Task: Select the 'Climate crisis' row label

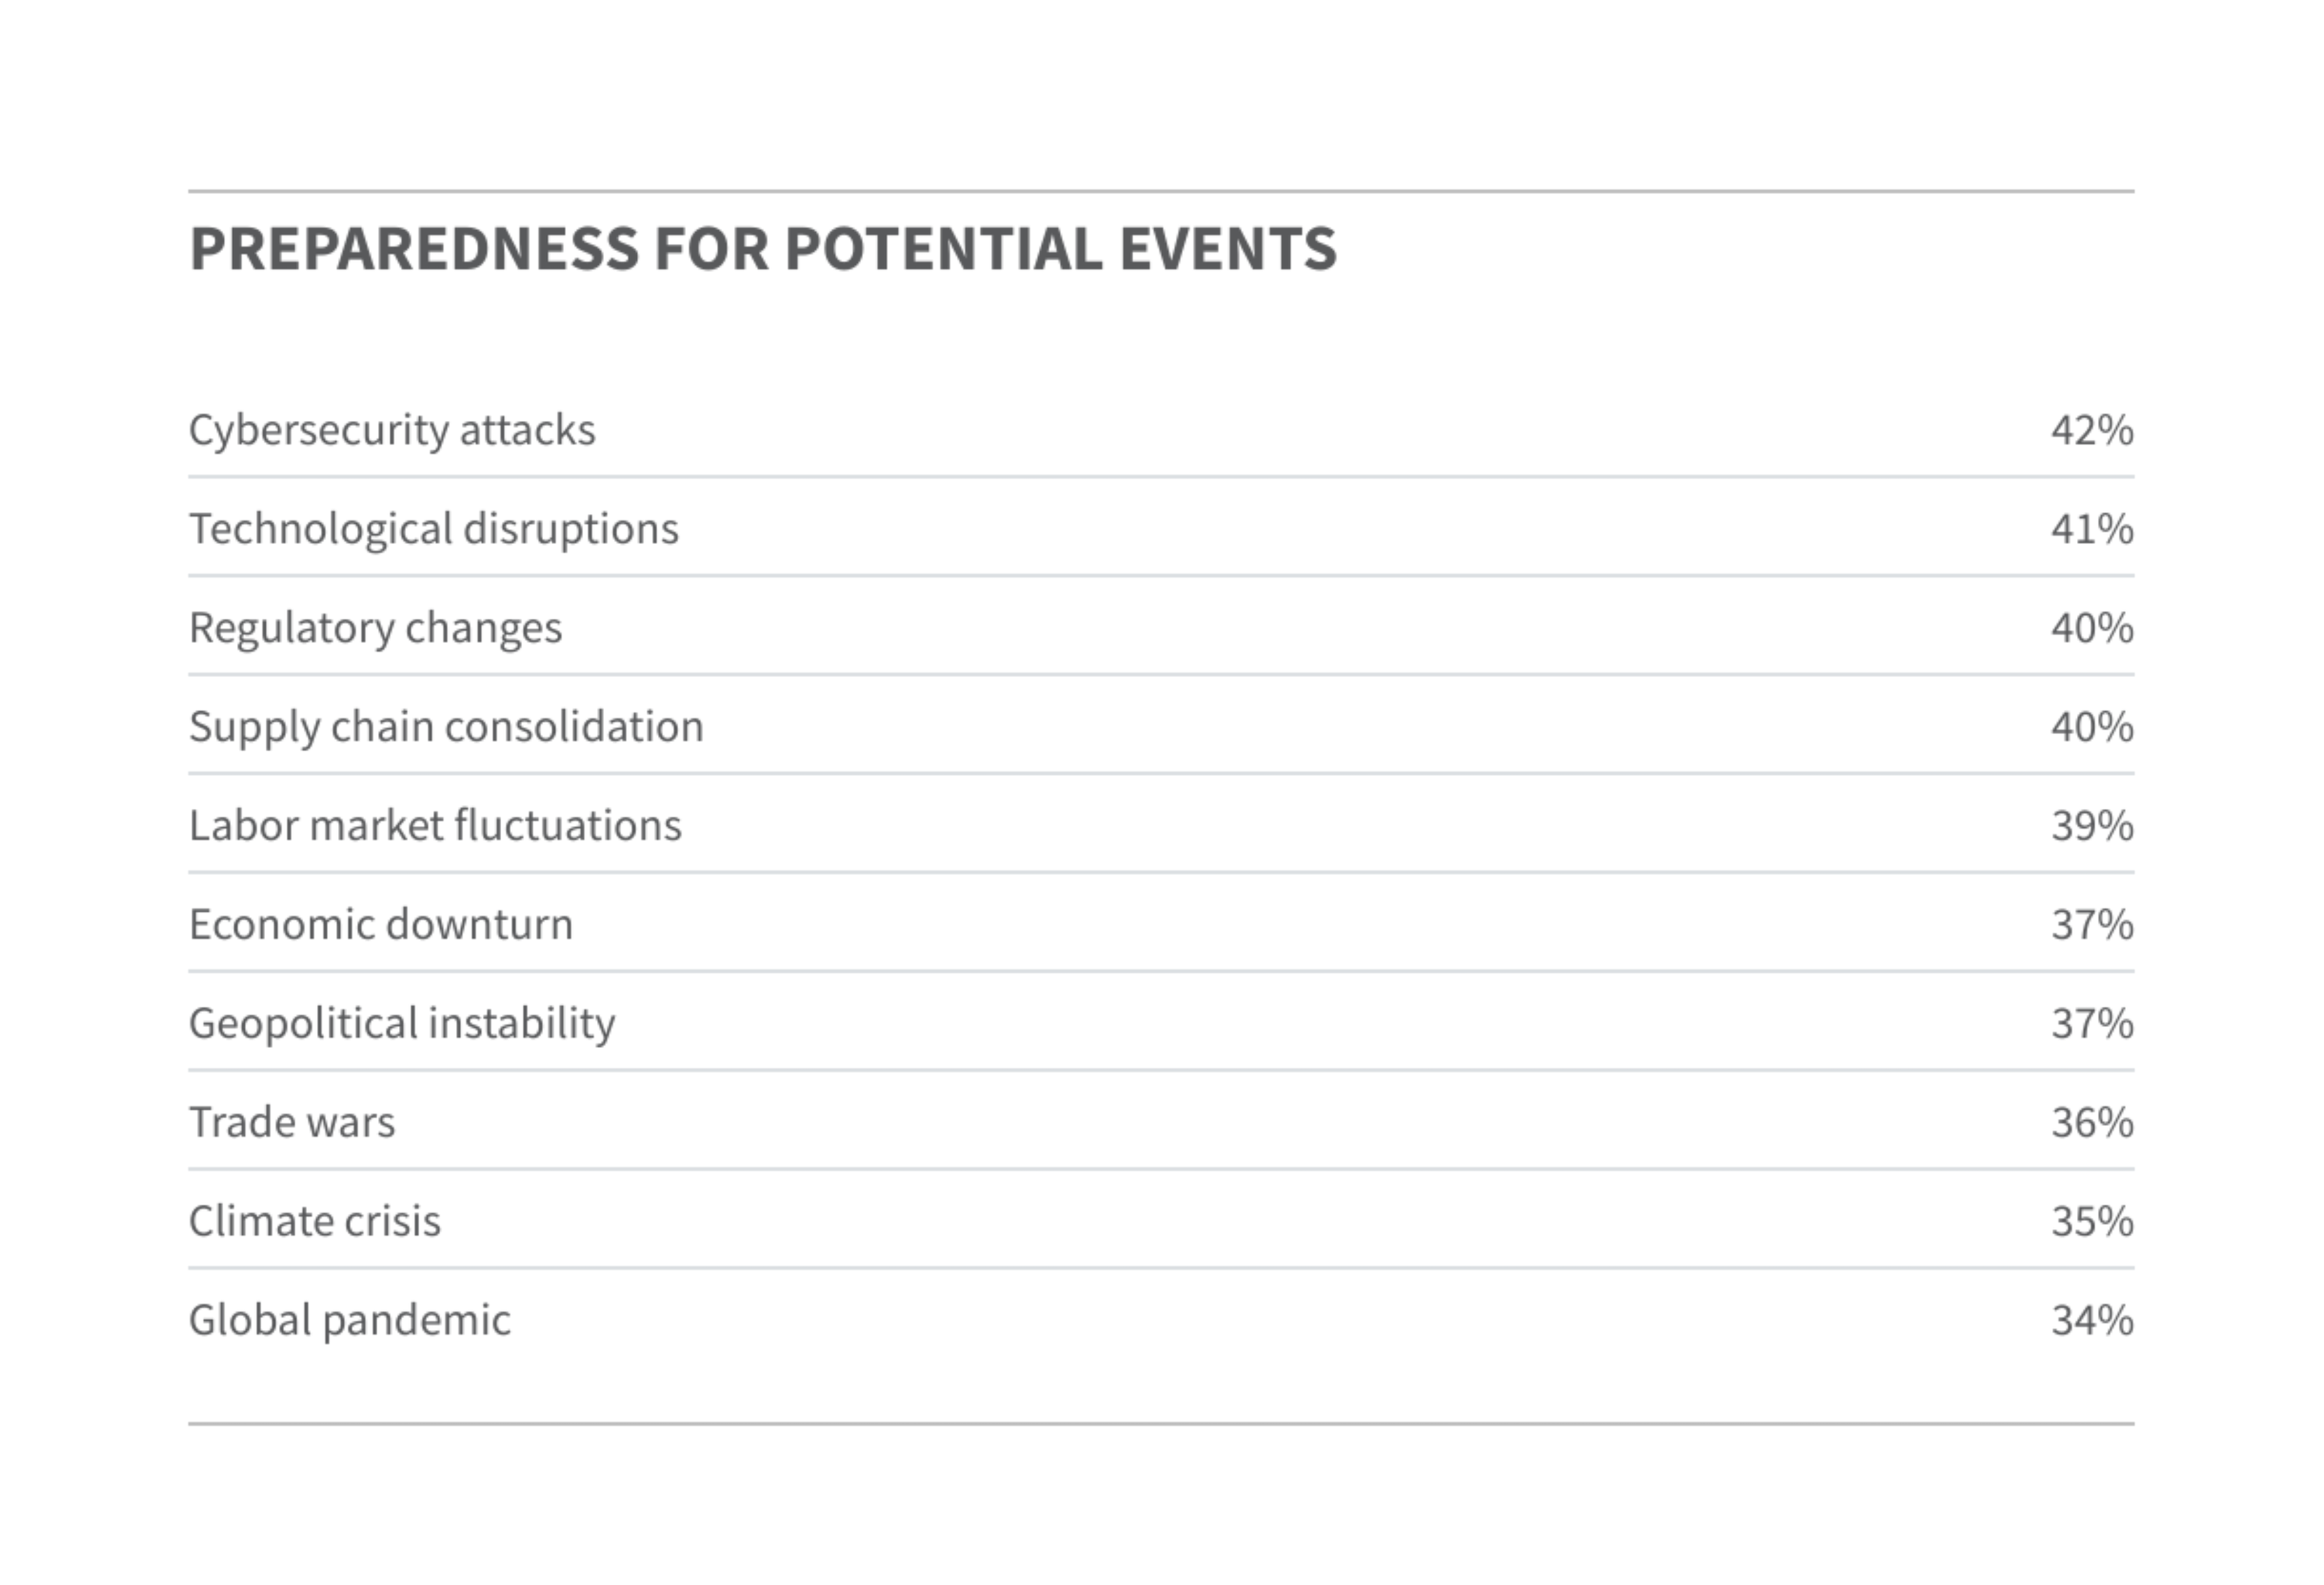Action: [314, 1222]
